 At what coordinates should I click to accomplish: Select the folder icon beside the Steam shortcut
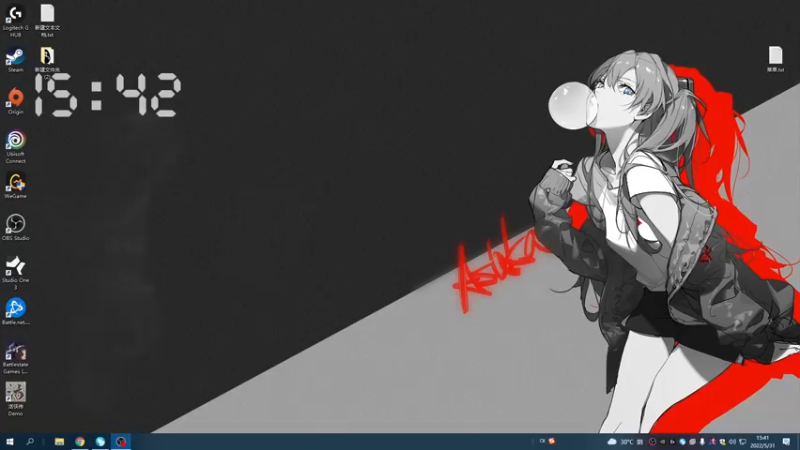pyautogui.click(x=47, y=61)
